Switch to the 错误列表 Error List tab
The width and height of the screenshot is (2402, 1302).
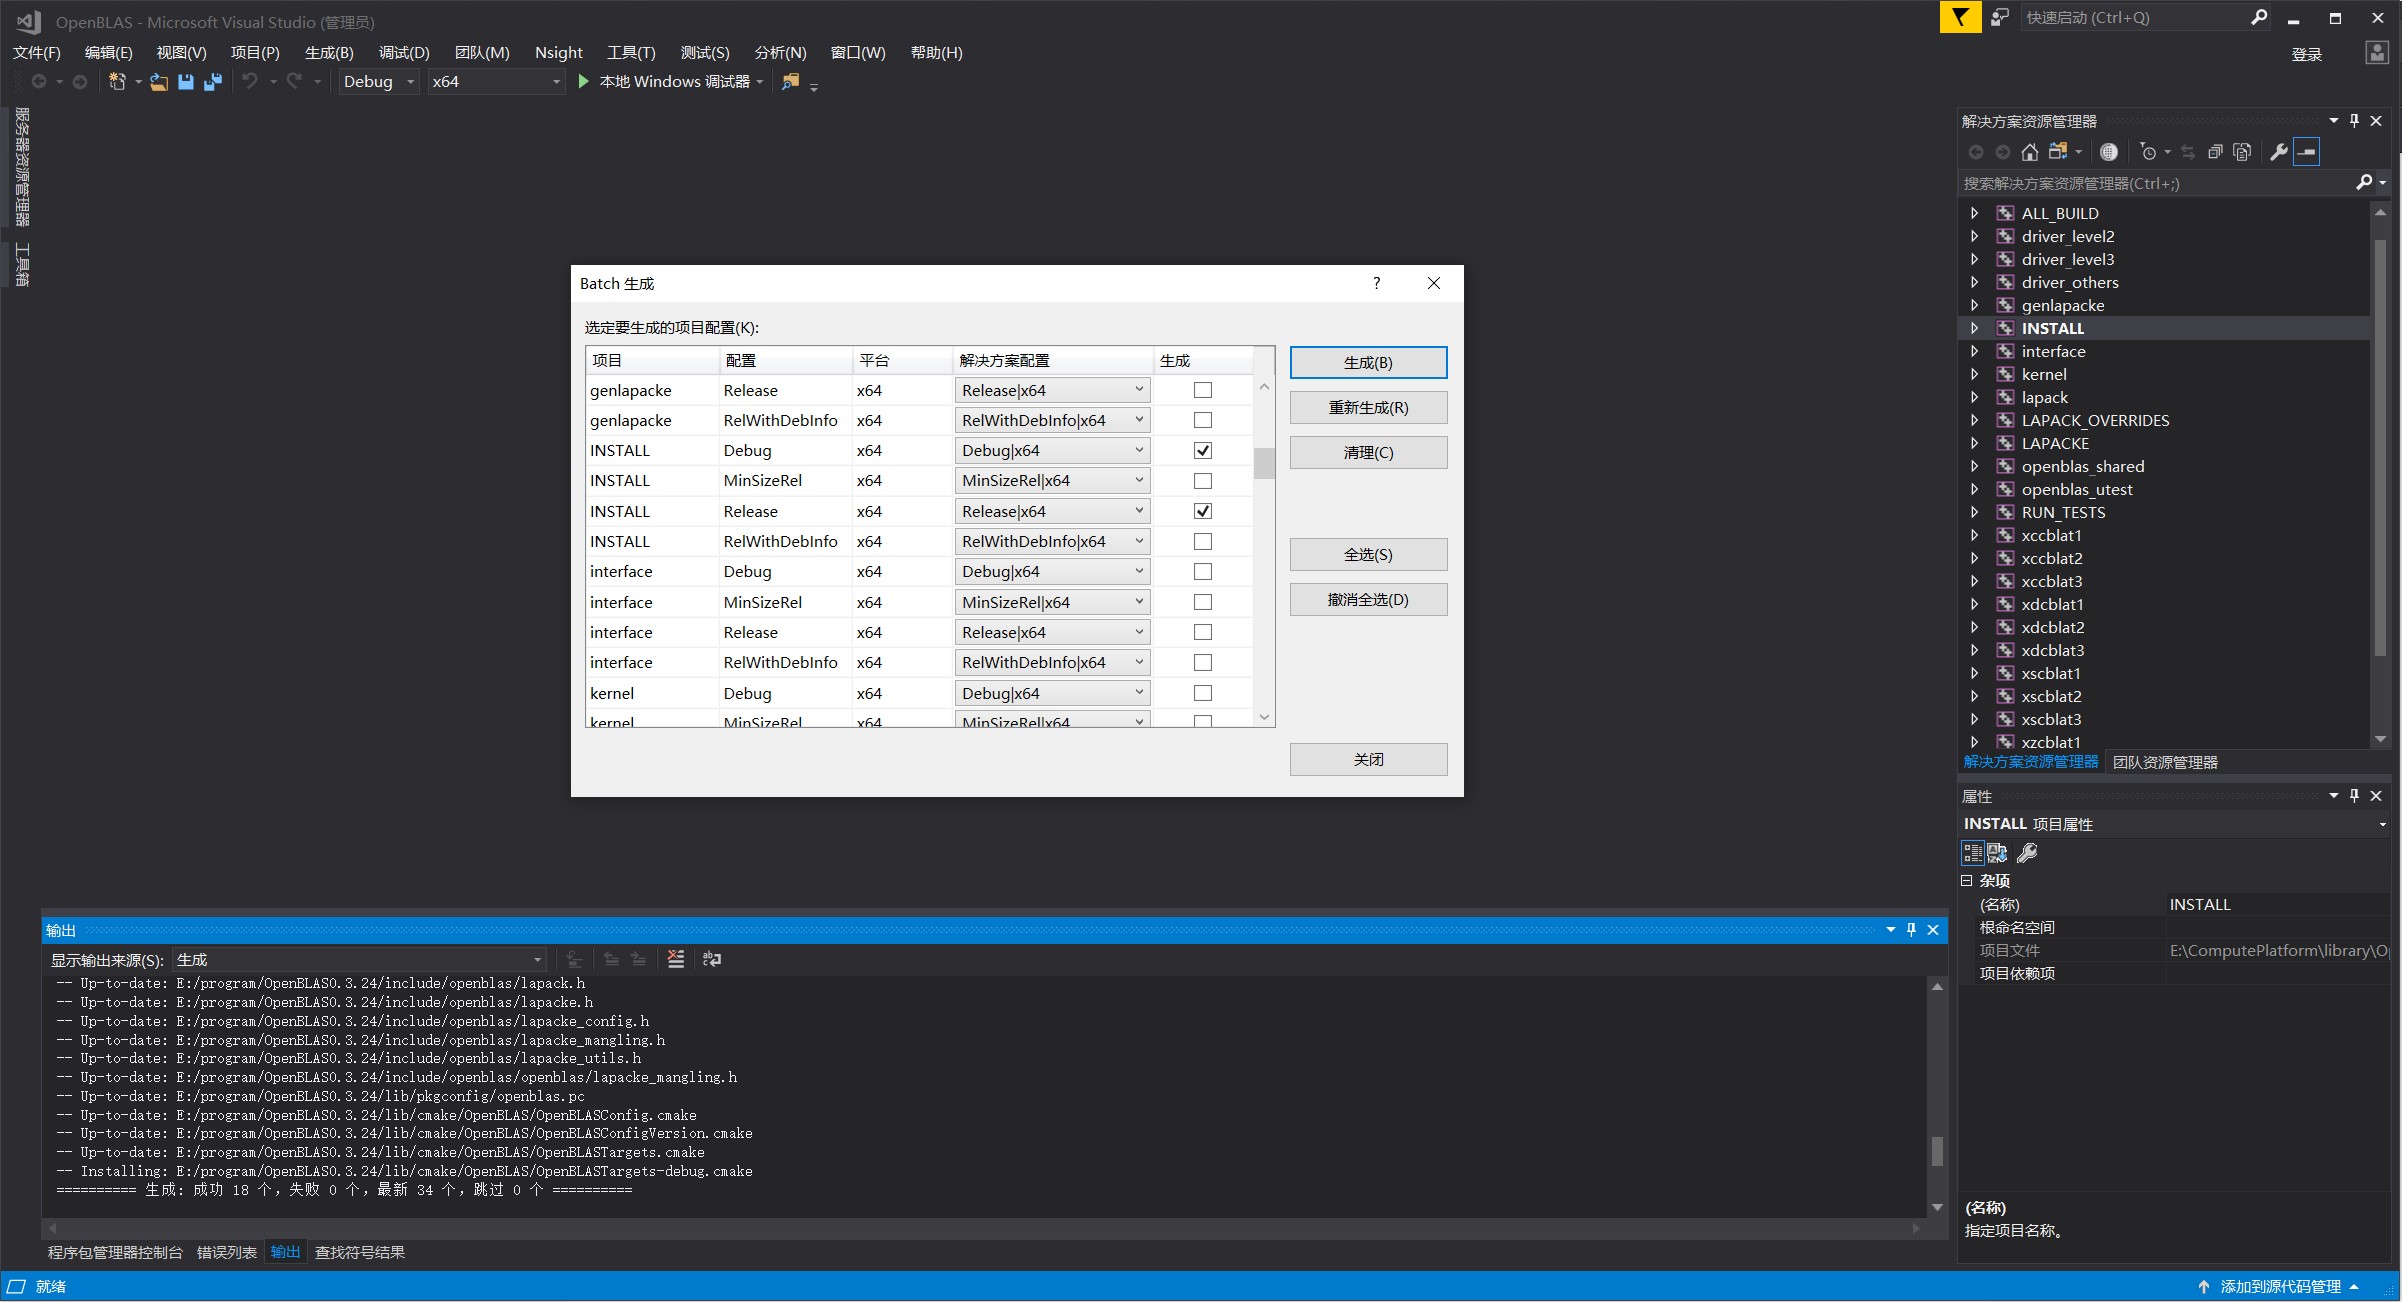227,1253
